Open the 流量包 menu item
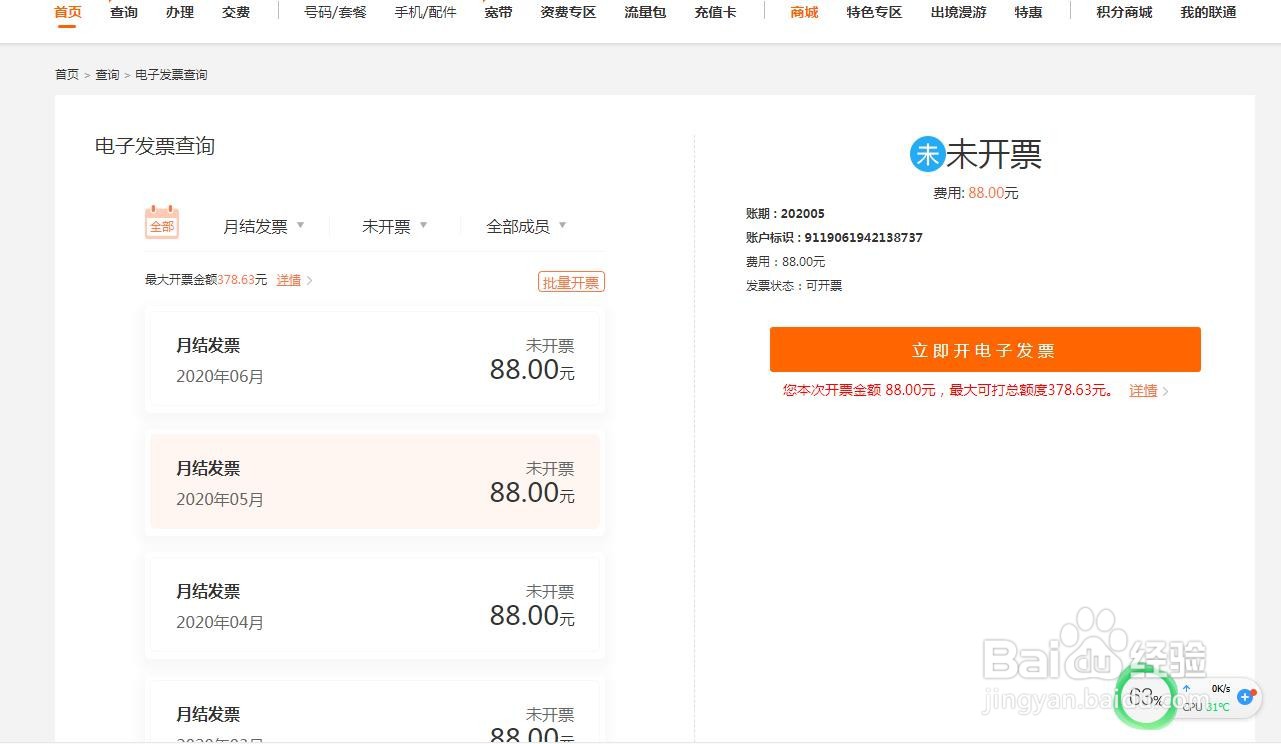This screenshot has width=1281, height=744. [644, 13]
